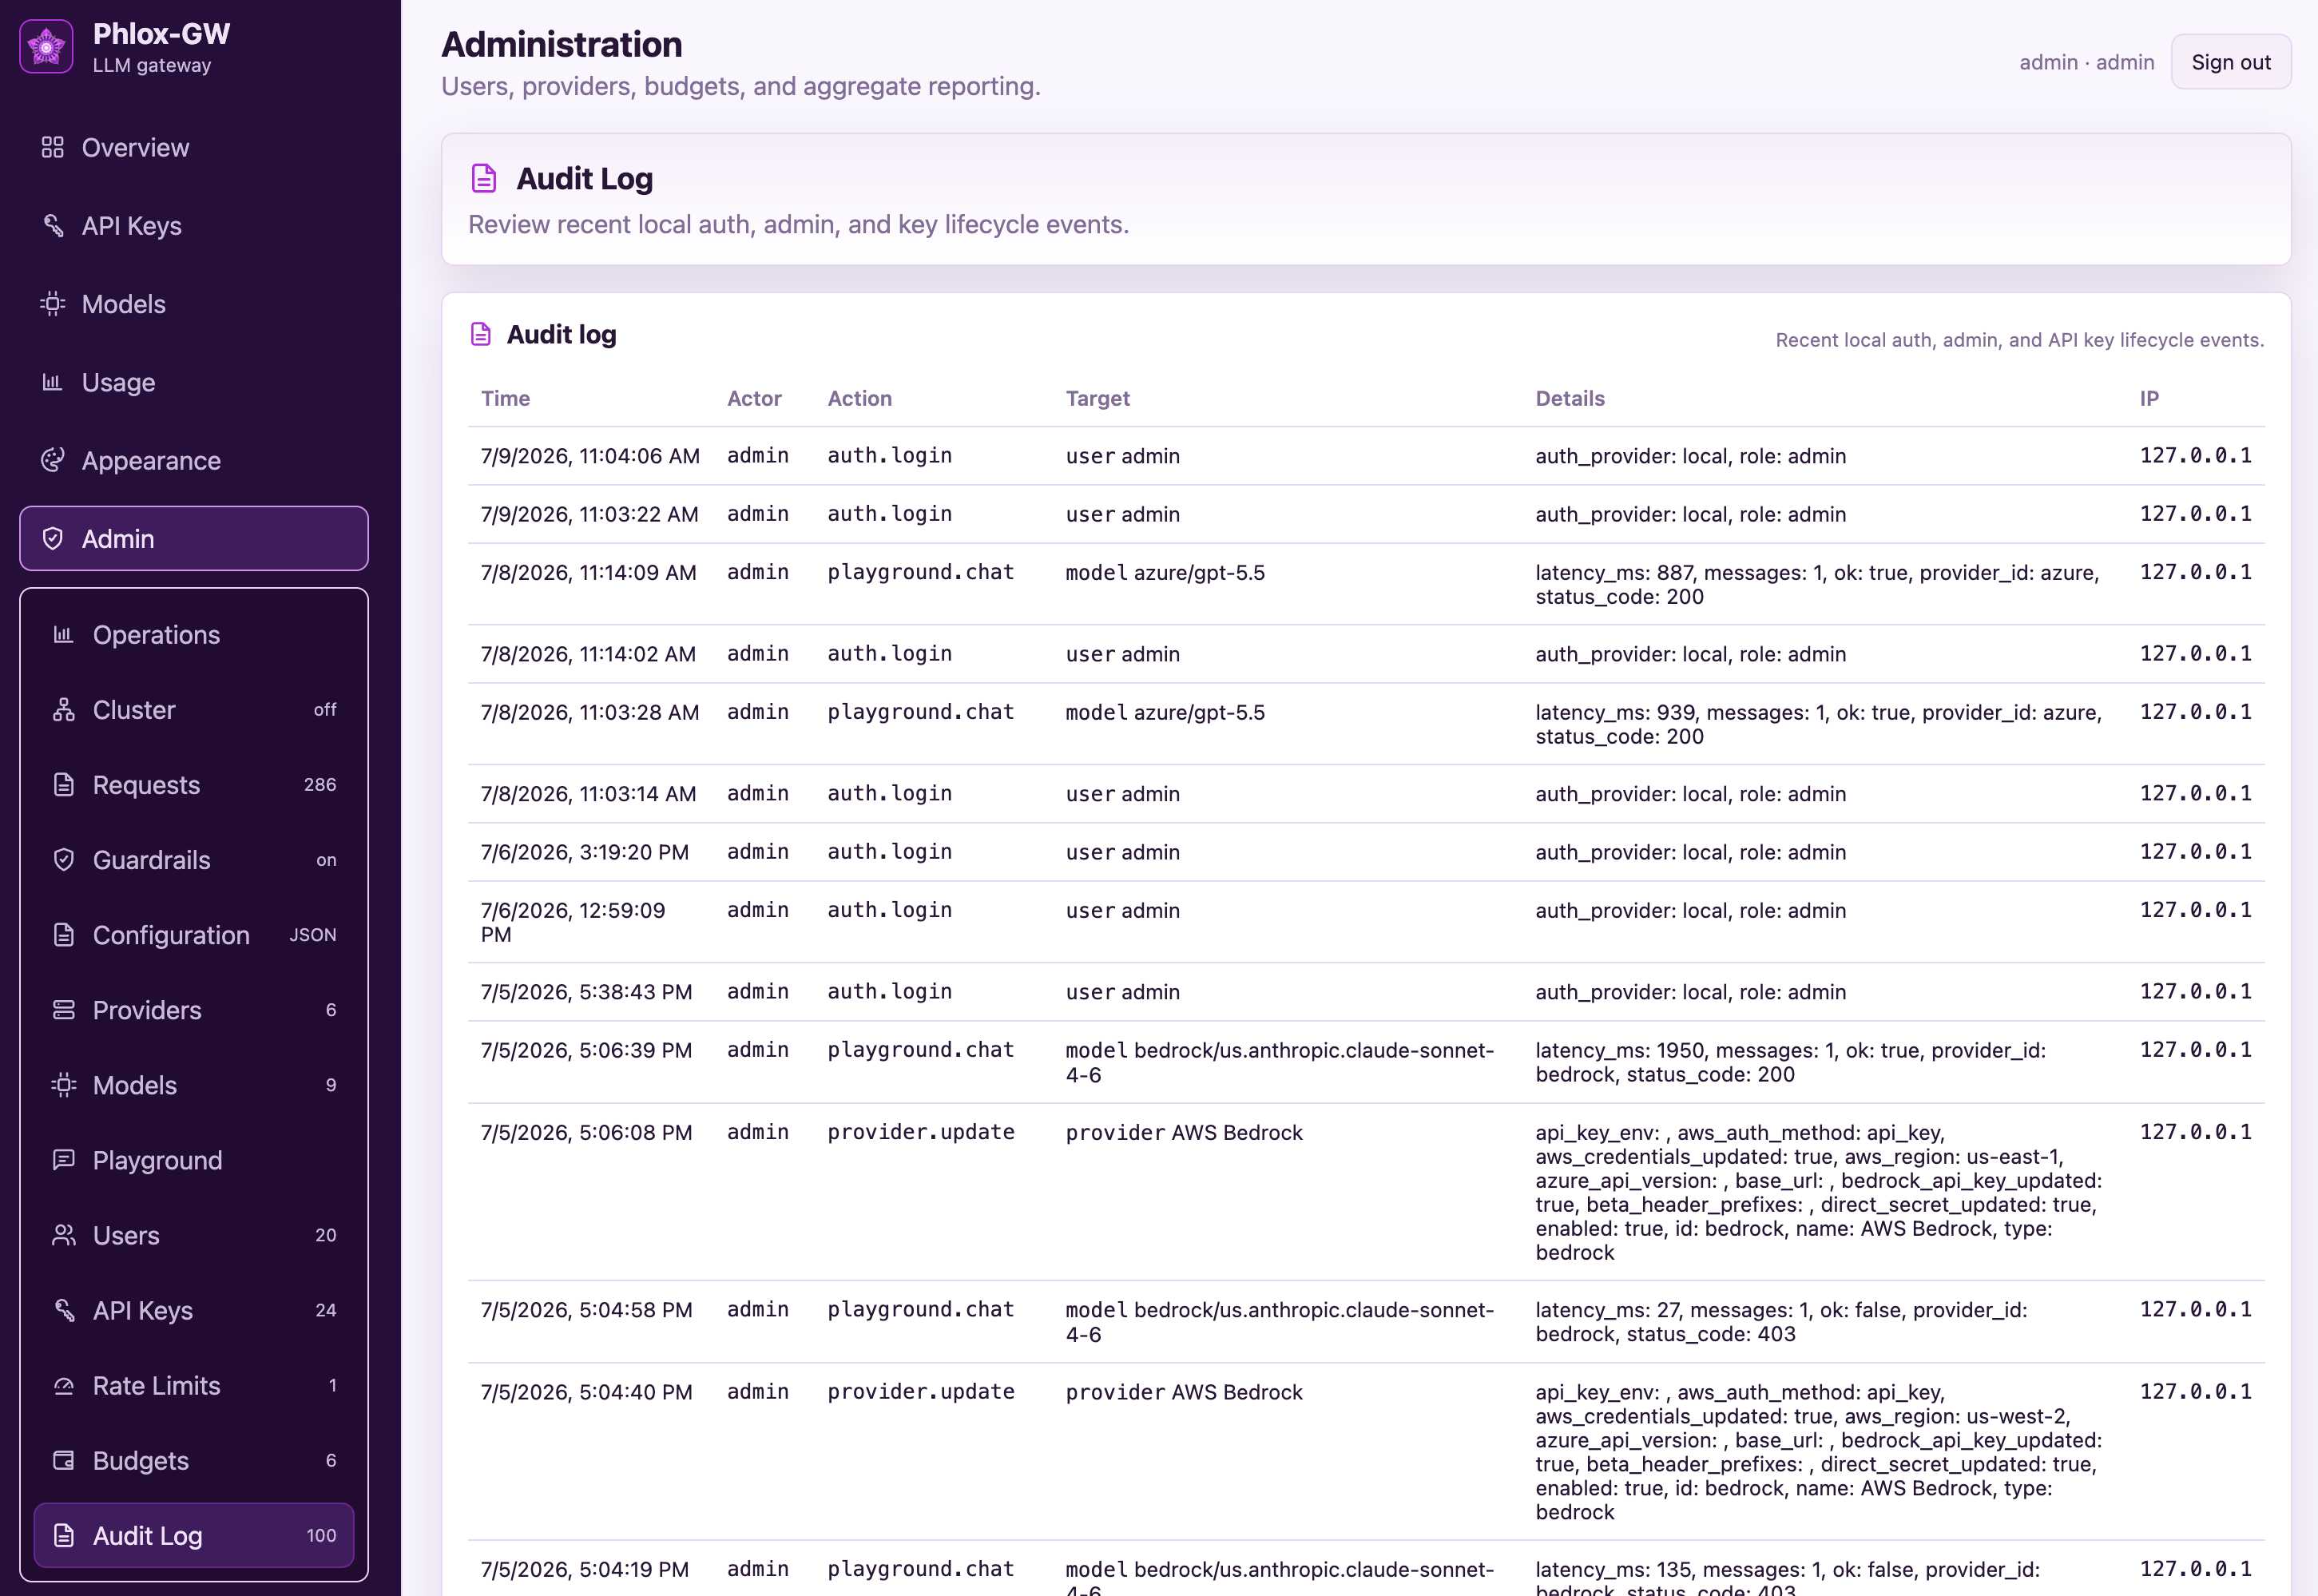
Task: Open Overview via its grid icon
Action: click(53, 147)
